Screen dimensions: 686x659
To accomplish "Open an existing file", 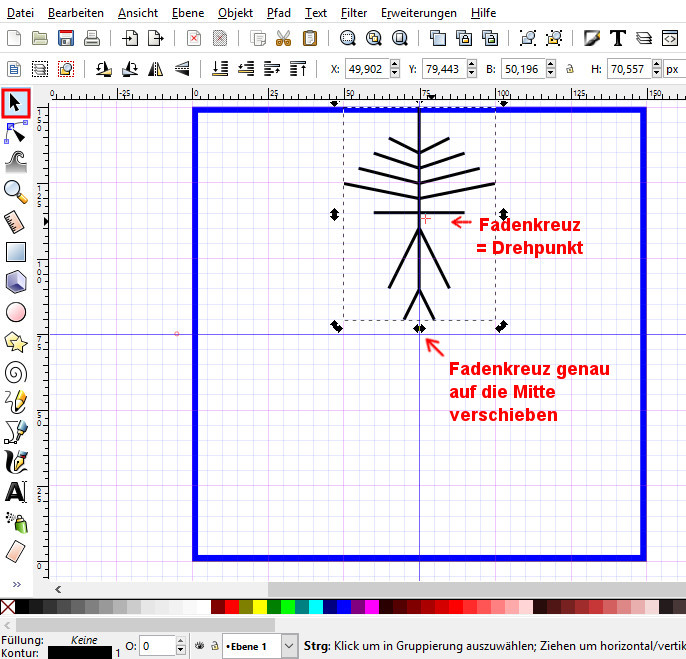I will 40,38.
